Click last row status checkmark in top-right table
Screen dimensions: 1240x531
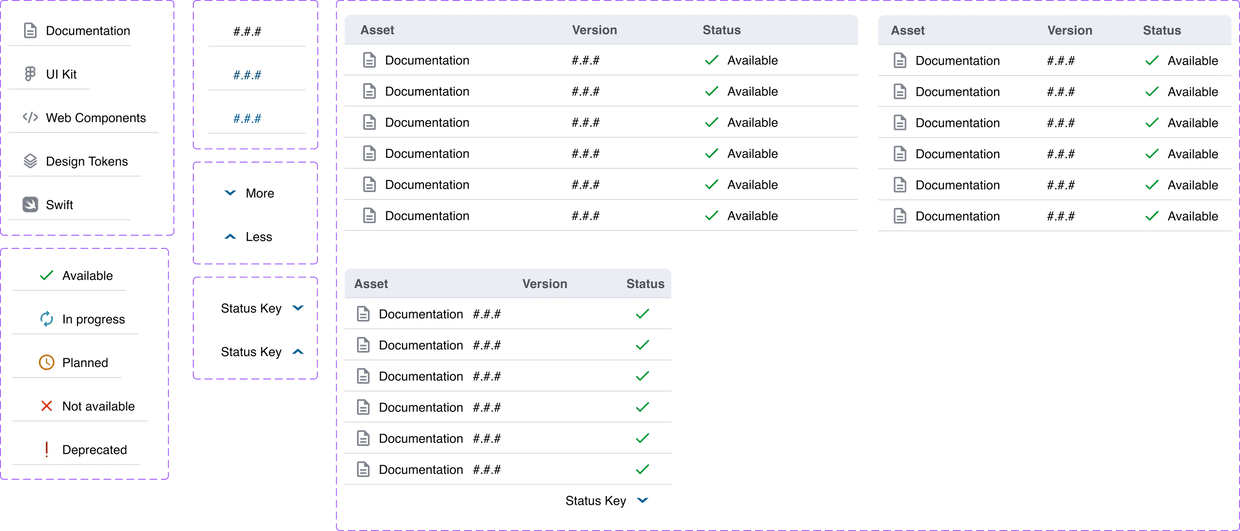pos(1152,215)
